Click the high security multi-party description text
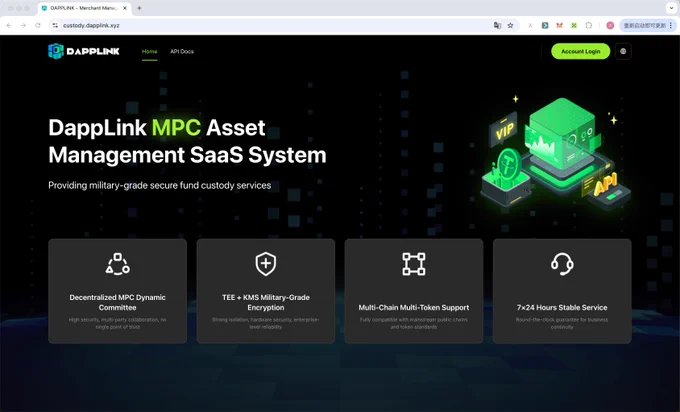 coord(118,323)
